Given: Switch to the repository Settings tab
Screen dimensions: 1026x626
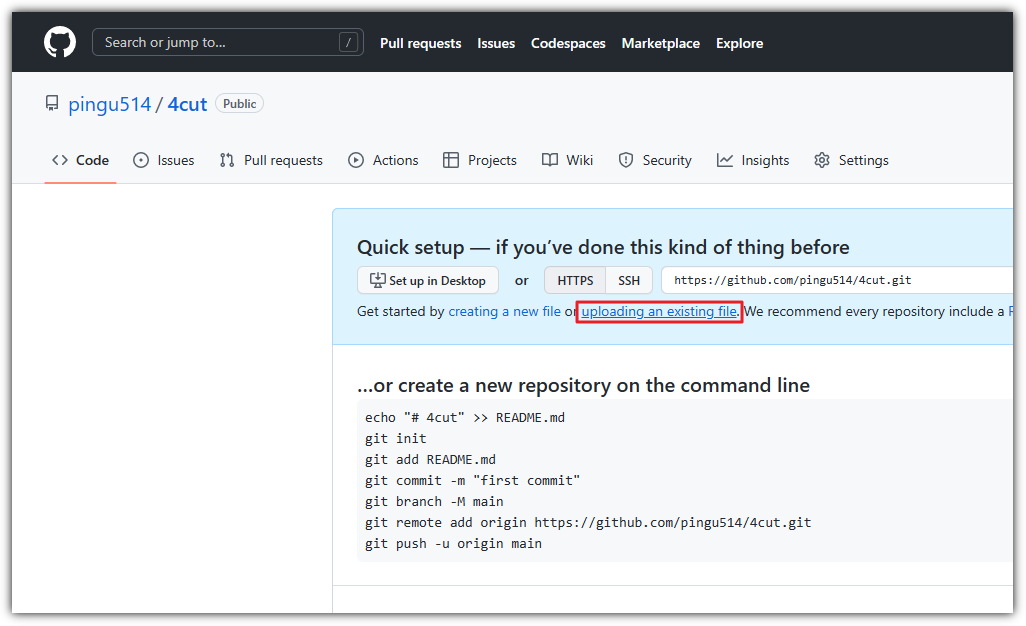Looking at the screenshot, I should (851, 160).
